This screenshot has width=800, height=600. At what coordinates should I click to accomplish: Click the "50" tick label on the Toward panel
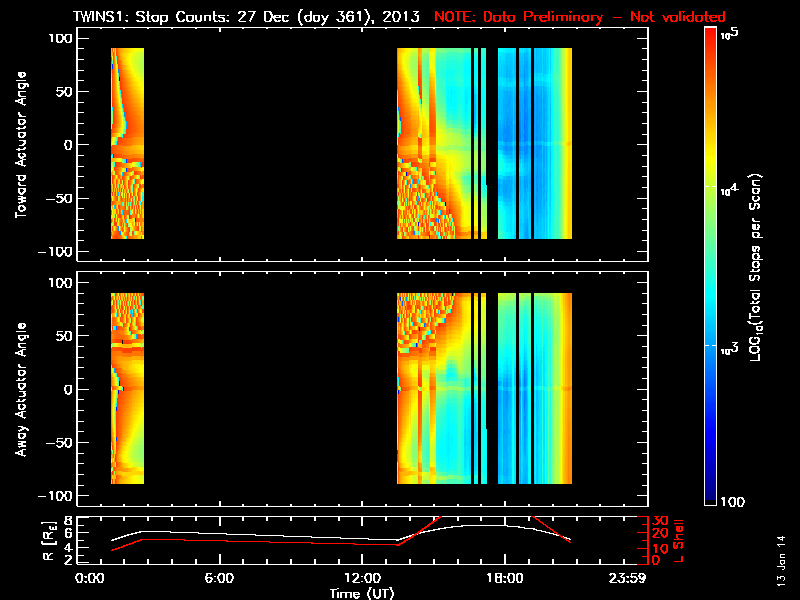[x=65, y=92]
